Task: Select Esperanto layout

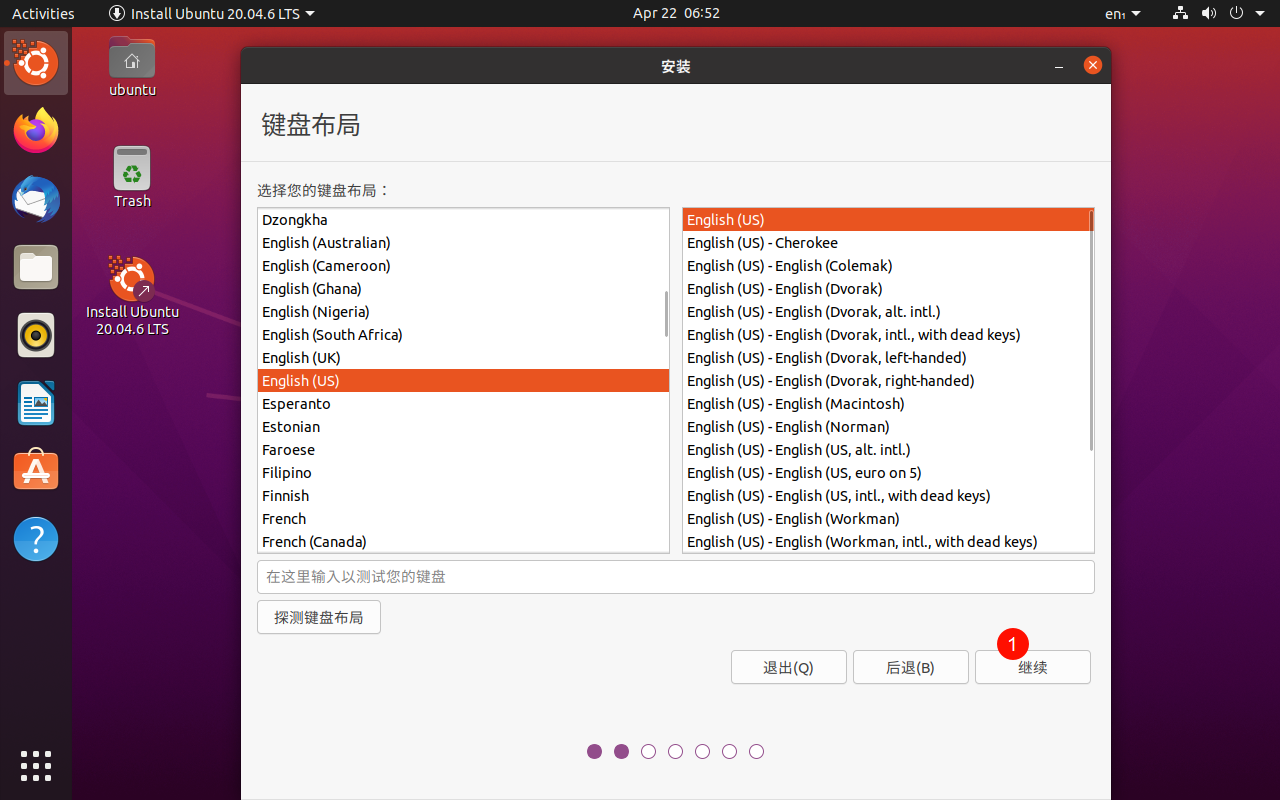Action: pyautogui.click(x=463, y=404)
